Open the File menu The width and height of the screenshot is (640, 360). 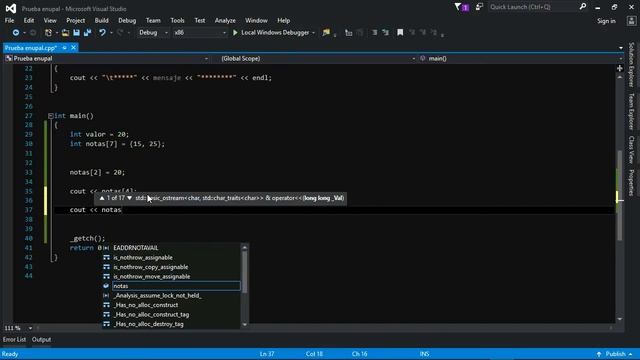[x=9, y=20]
